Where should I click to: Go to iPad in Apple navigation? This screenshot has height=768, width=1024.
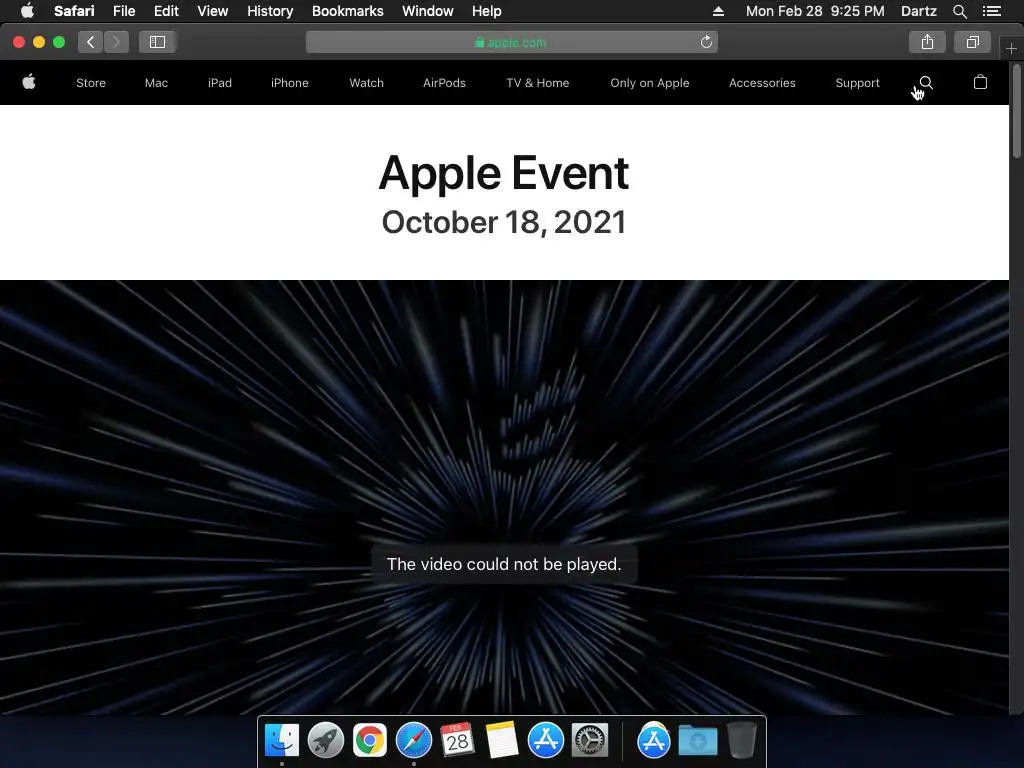(219, 83)
